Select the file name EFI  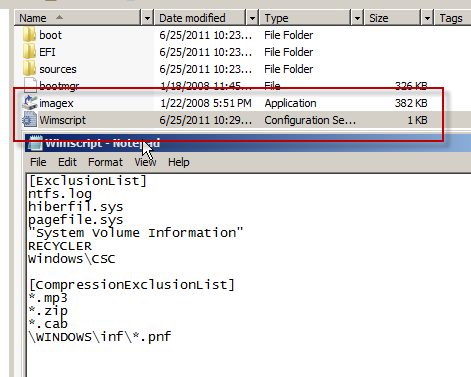[x=47, y=52]
